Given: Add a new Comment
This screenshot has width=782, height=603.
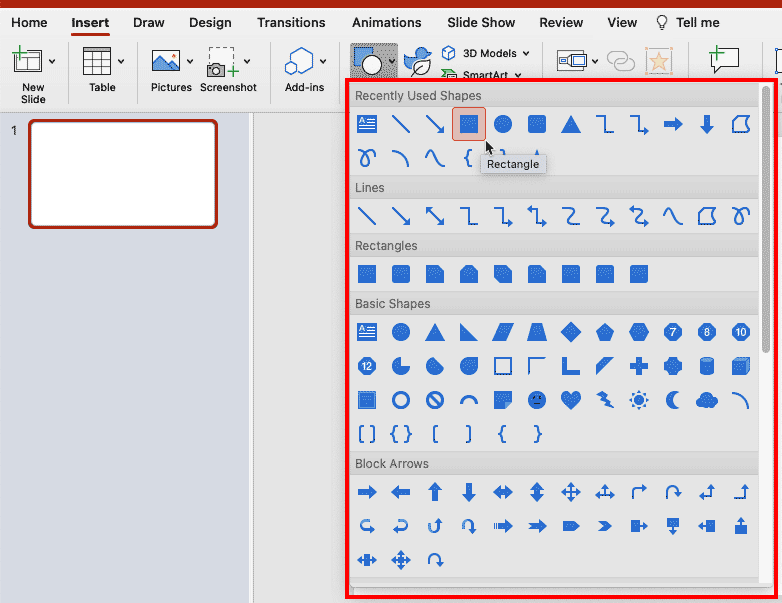Looking at the screenshot, I should tap(724, 59).
